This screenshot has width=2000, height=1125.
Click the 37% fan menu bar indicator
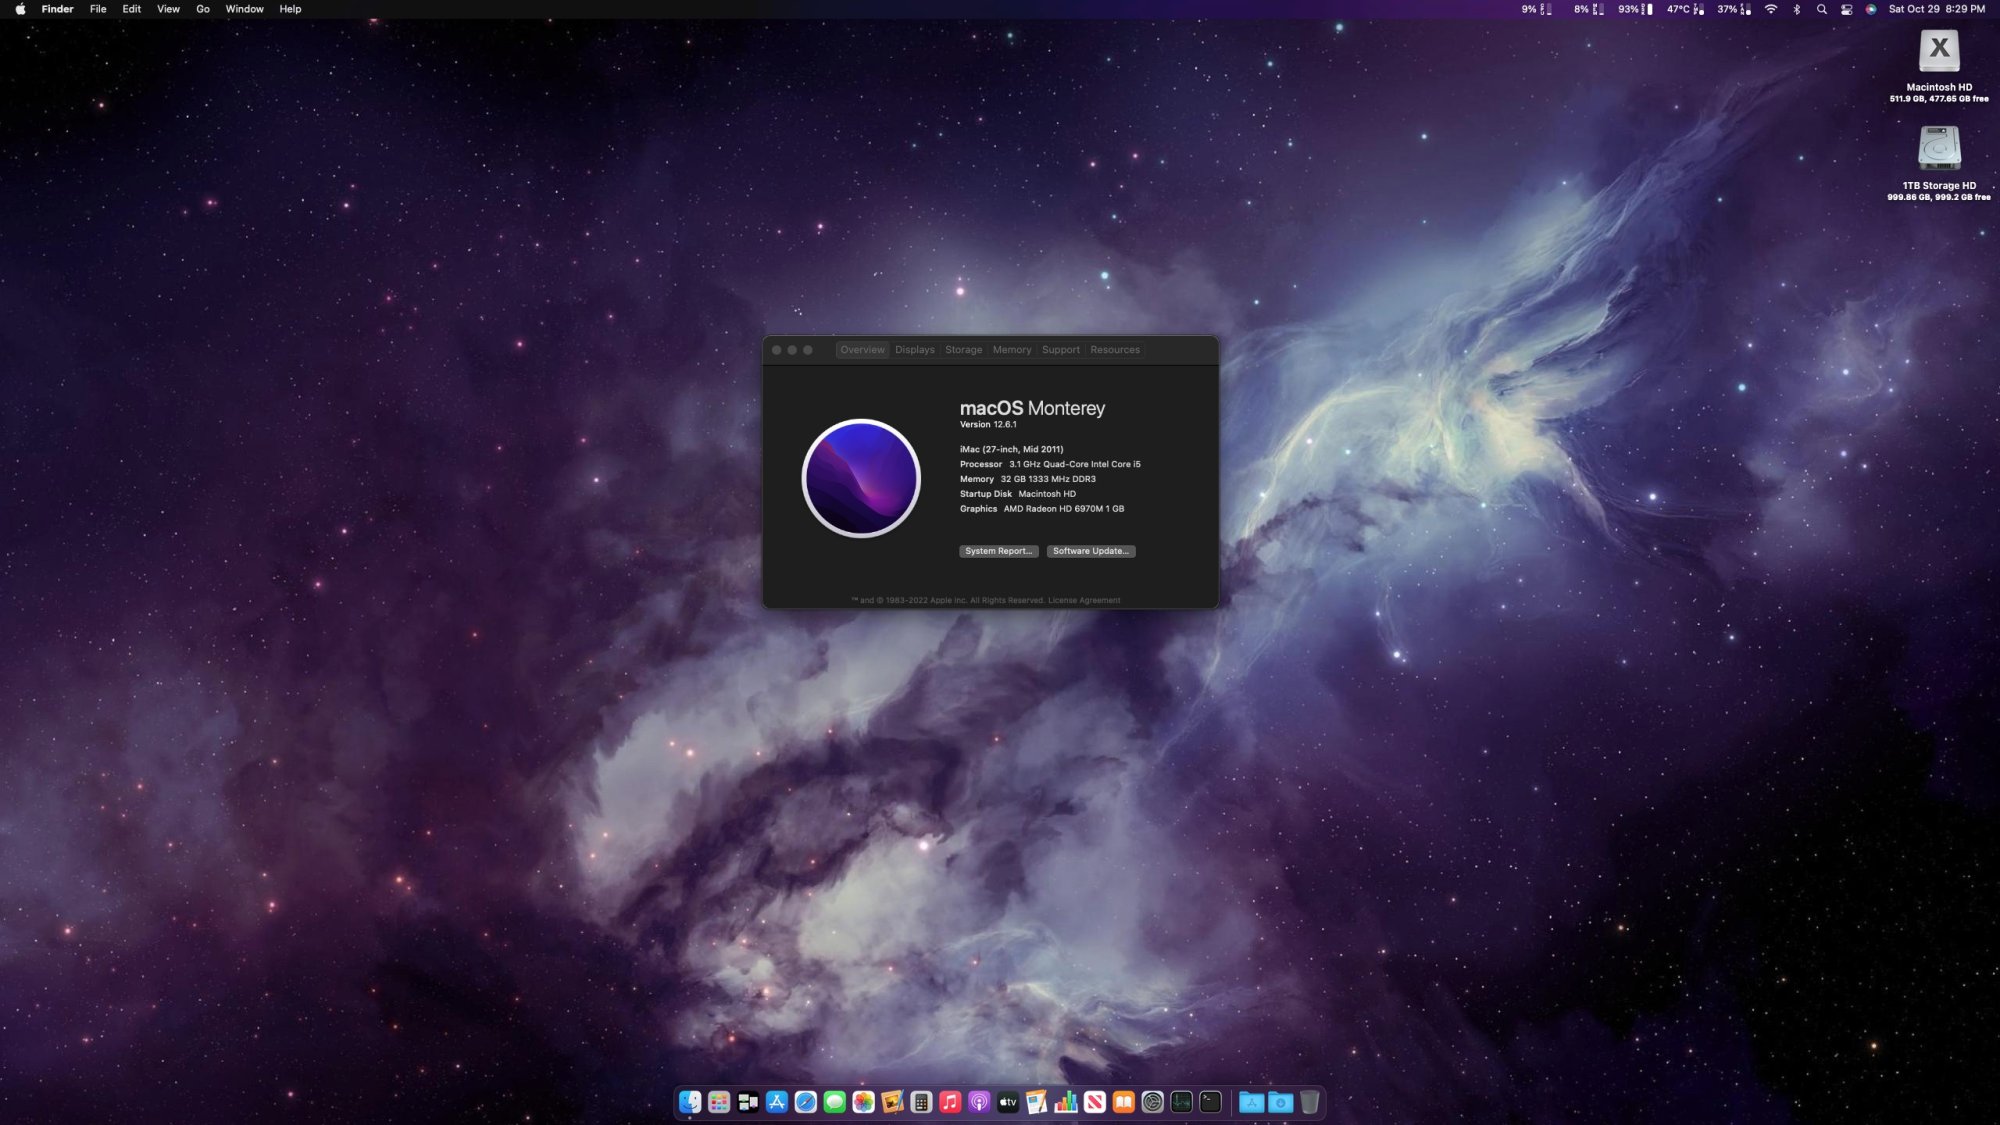pos(1734,9)
